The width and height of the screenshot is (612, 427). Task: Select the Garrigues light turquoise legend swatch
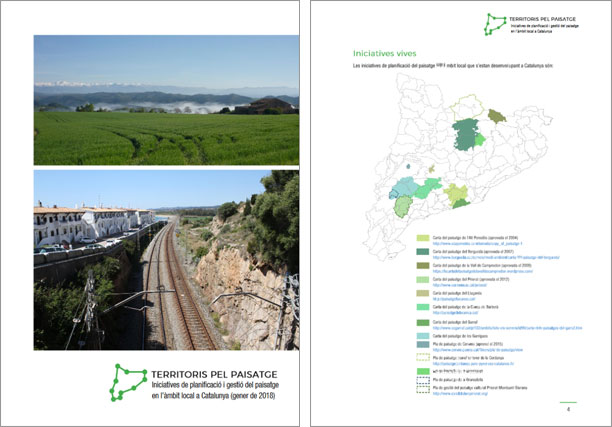pyautogui.click(x=423, y=335)
